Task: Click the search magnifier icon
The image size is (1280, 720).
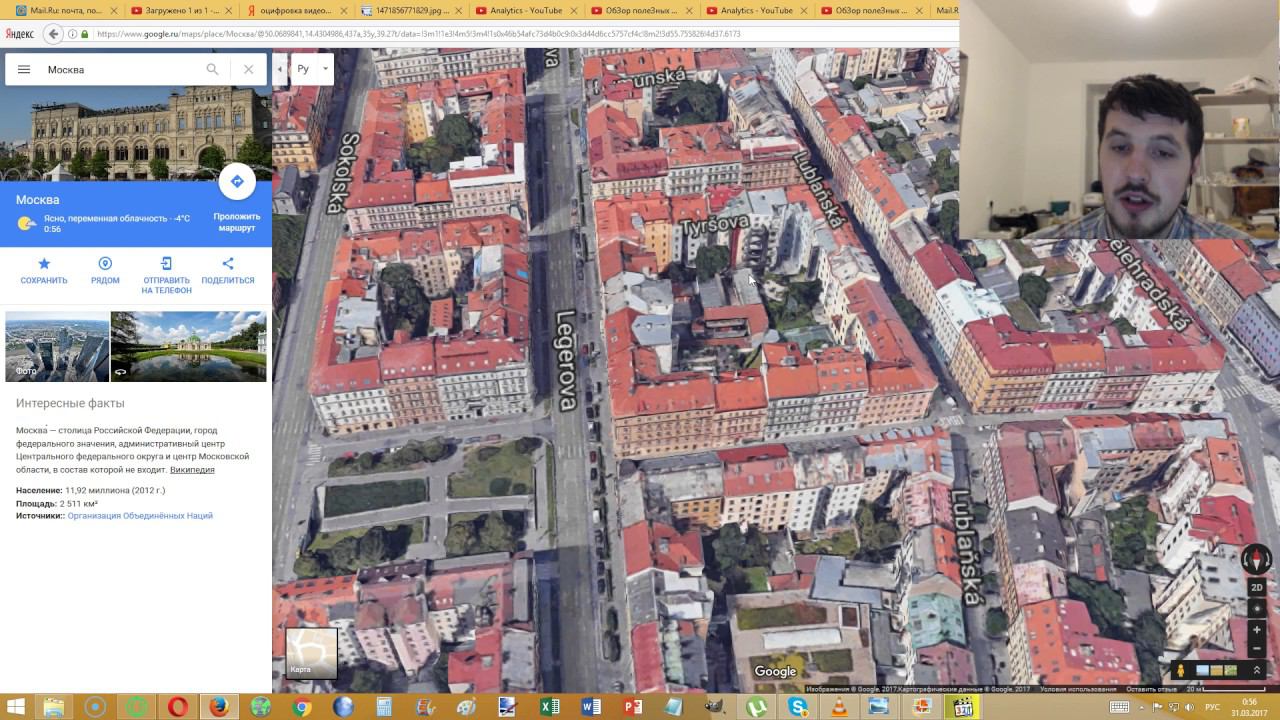Action: 212,69
